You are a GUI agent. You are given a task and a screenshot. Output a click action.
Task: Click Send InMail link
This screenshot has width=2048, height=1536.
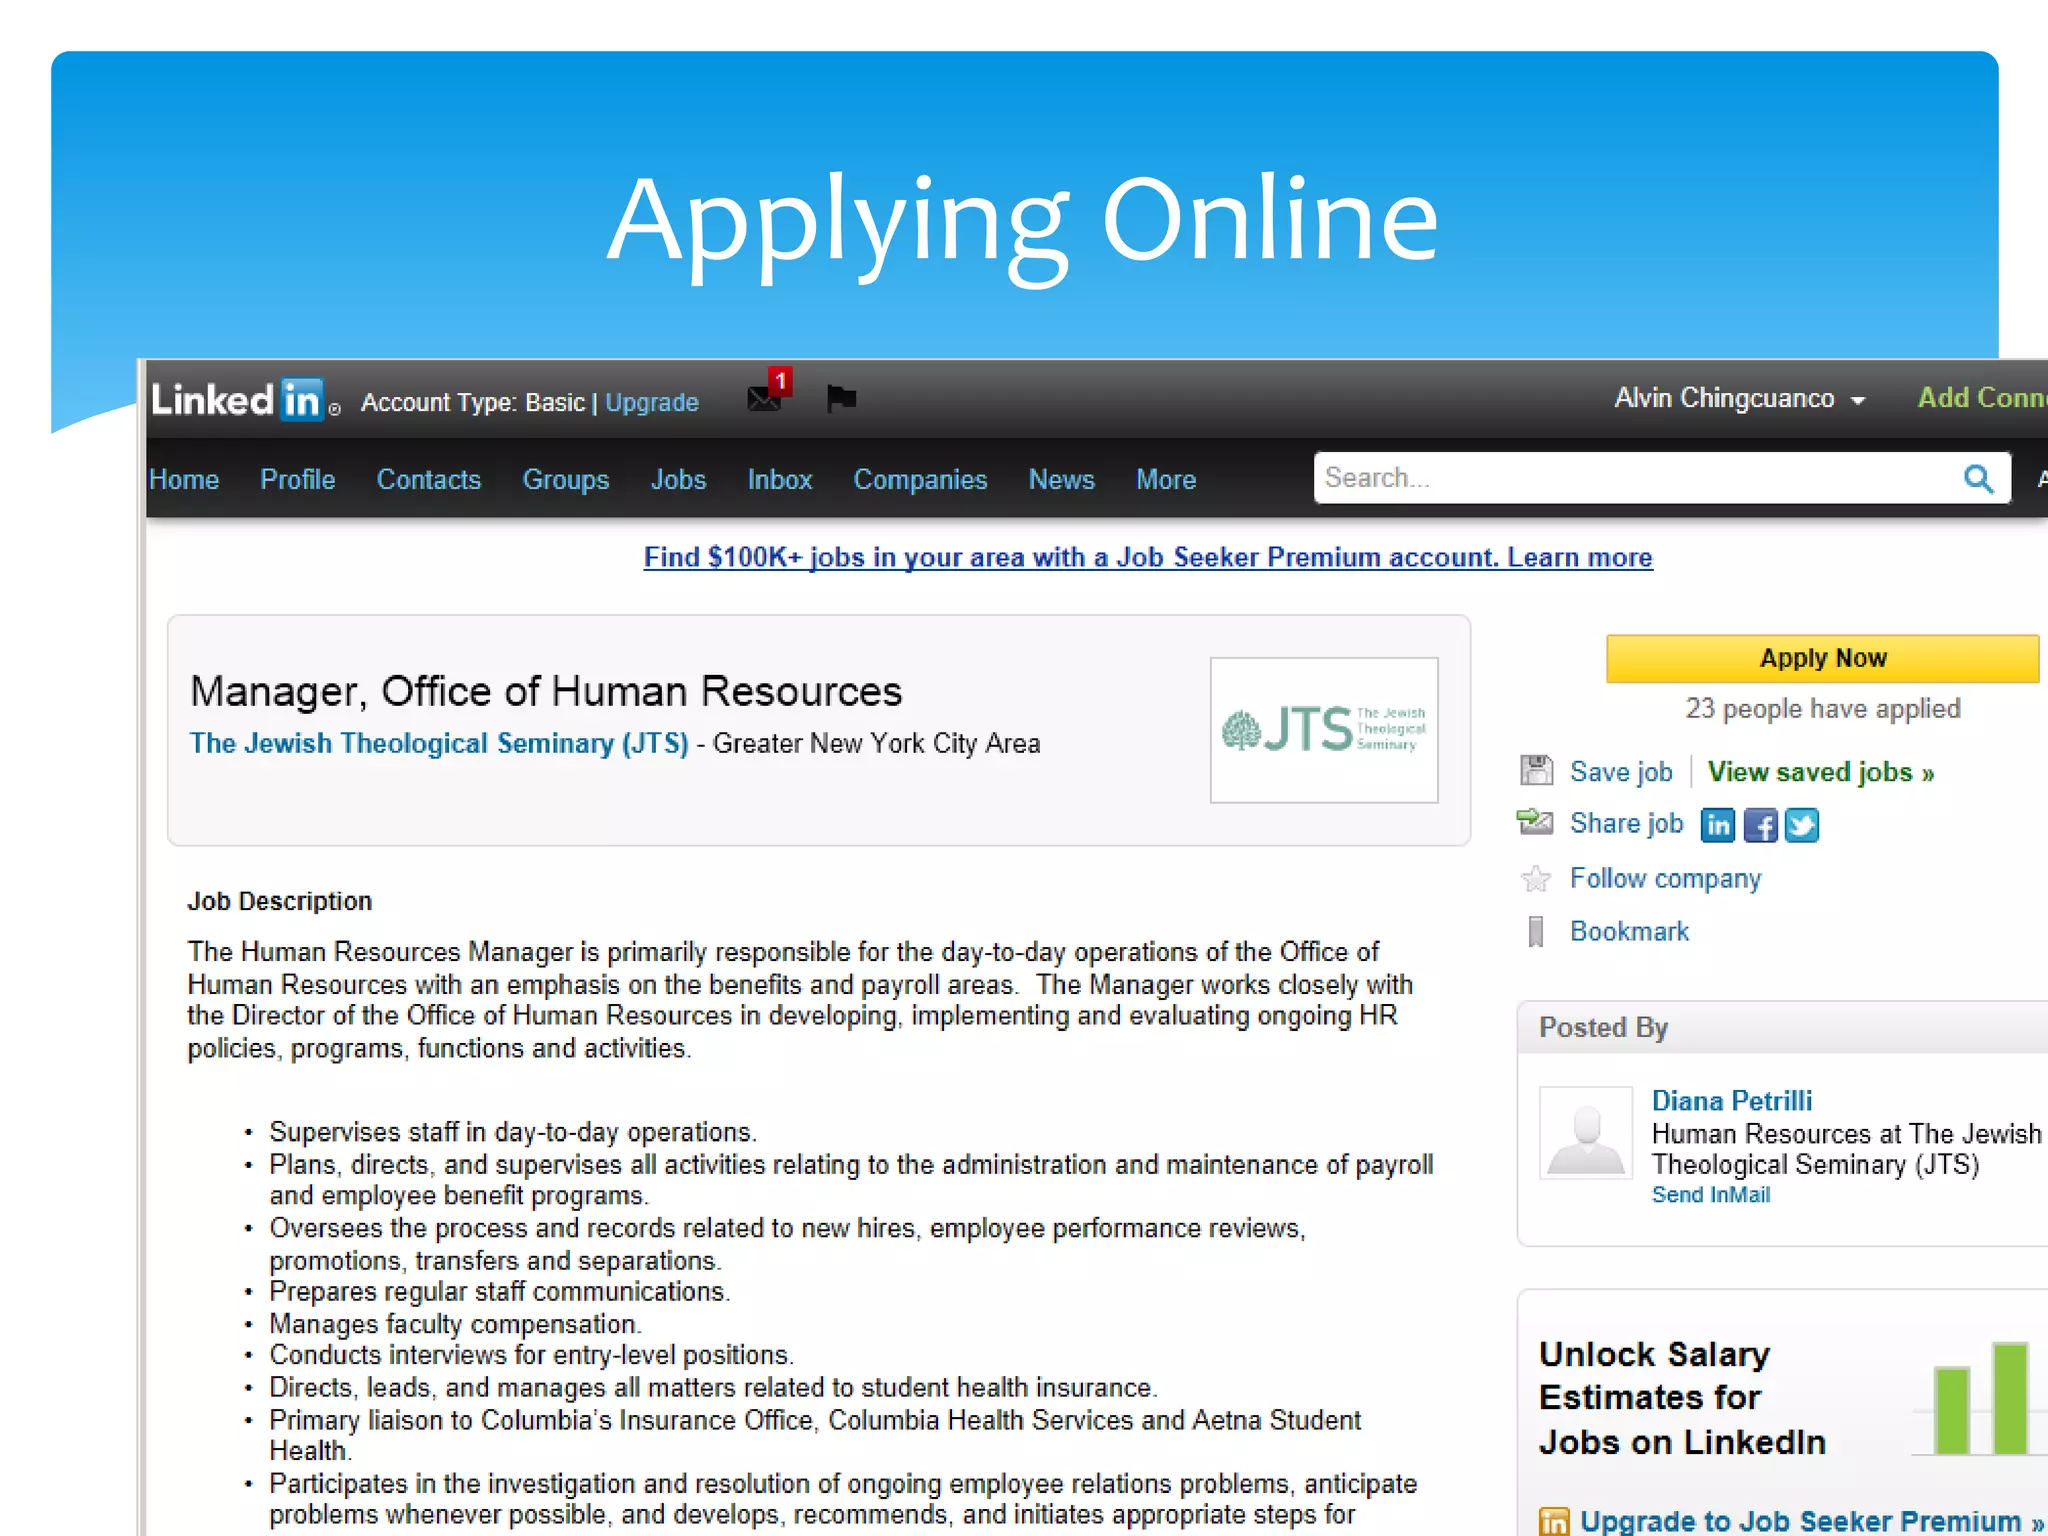1711,1195
